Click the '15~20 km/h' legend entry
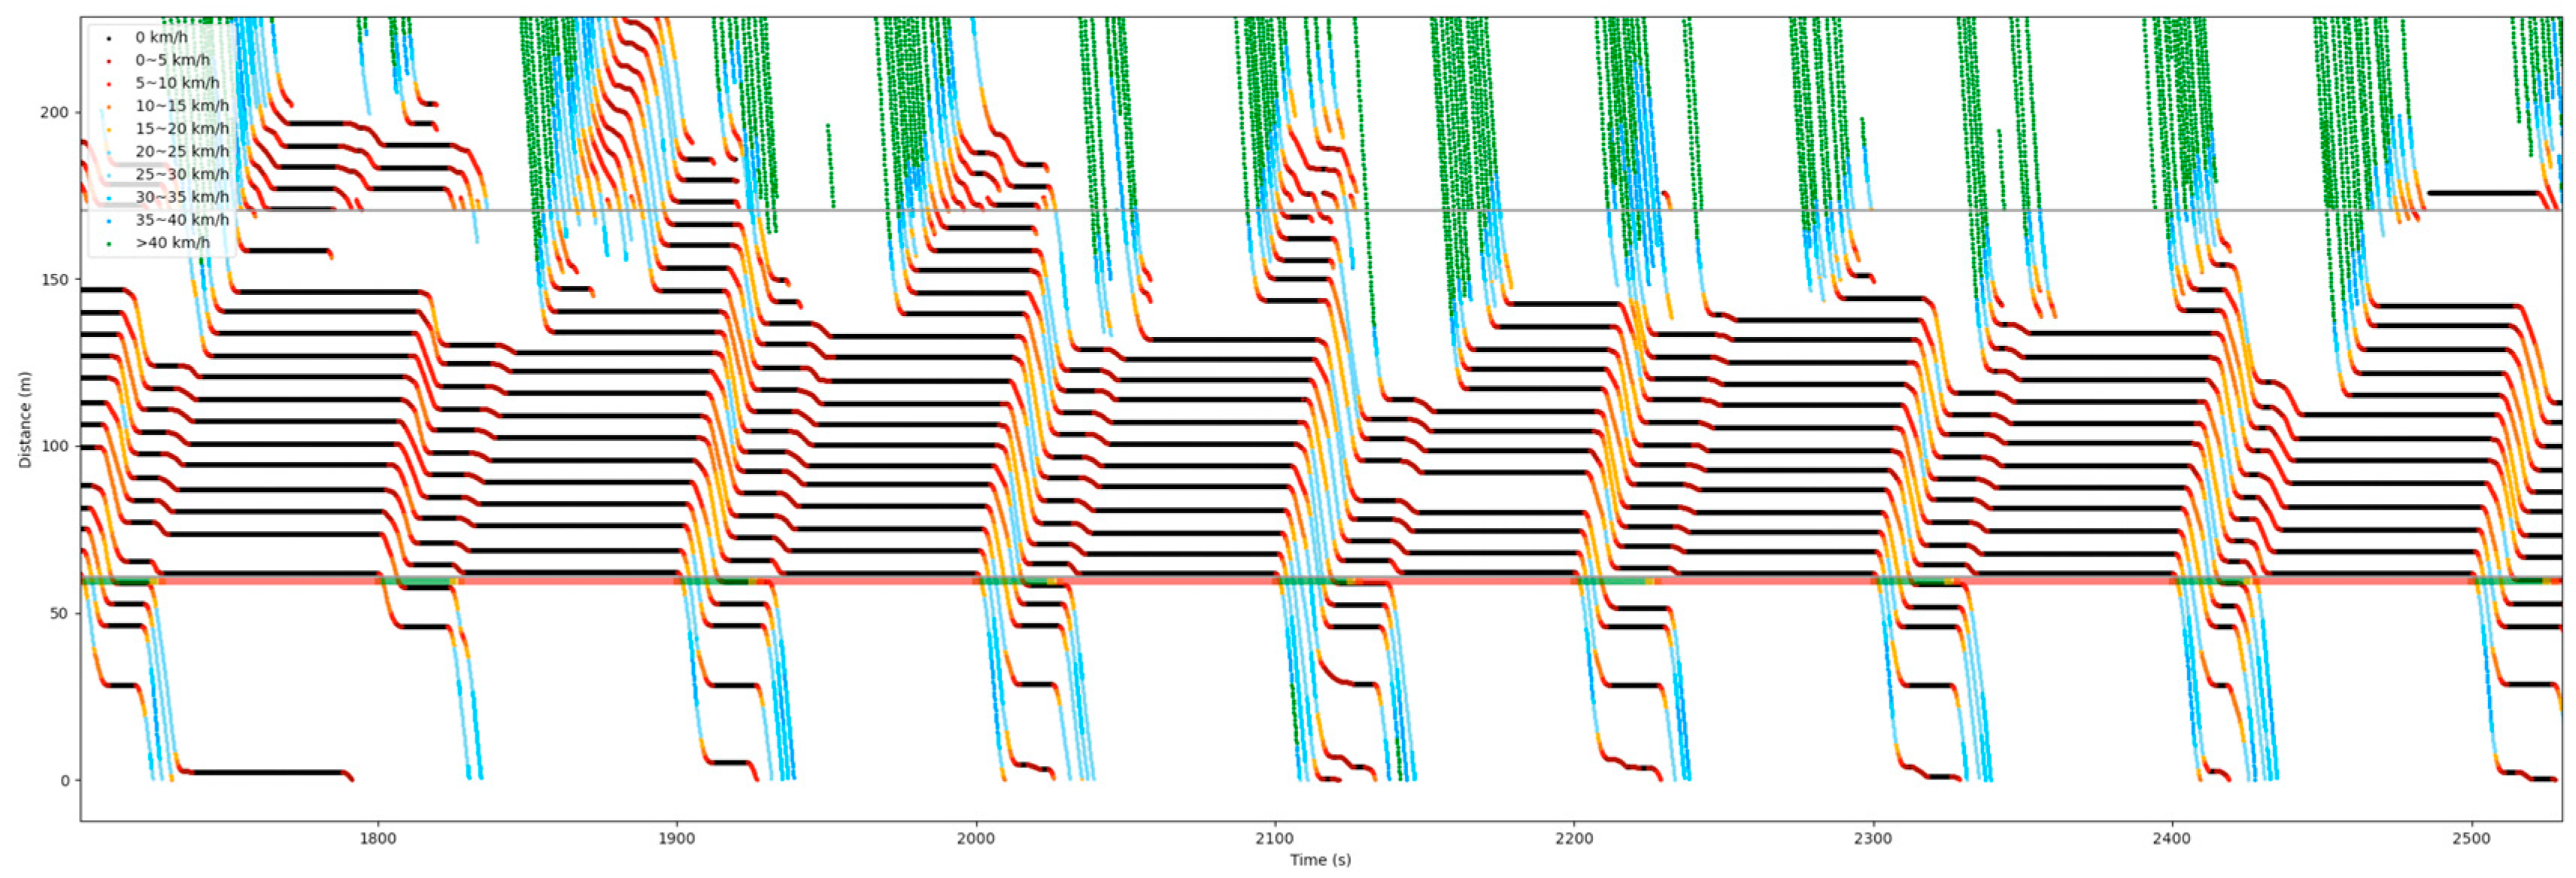2576x878 pixels. pos(181,129)
